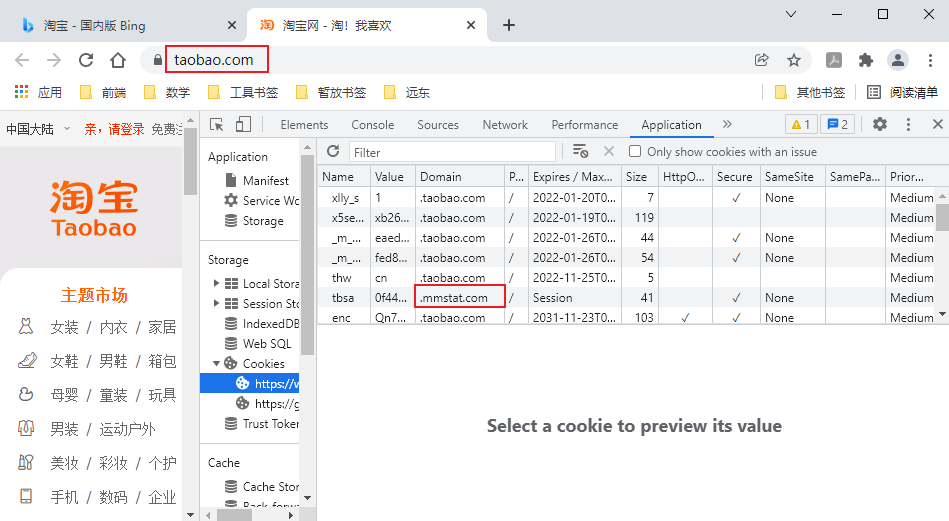The image size is (949, 521).
Task: Click the cookie Filter input field
Action: (452, 152)
